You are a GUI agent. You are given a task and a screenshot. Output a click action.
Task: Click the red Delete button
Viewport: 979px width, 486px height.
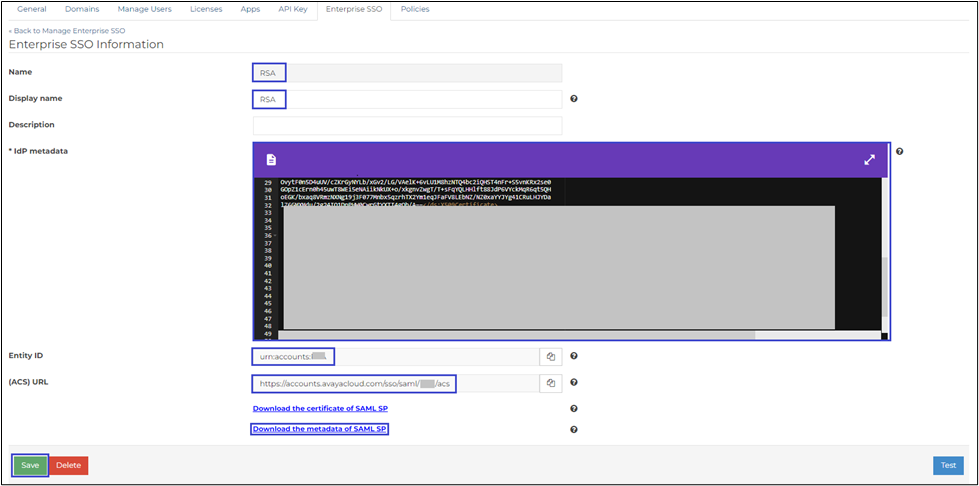[68, 465]
